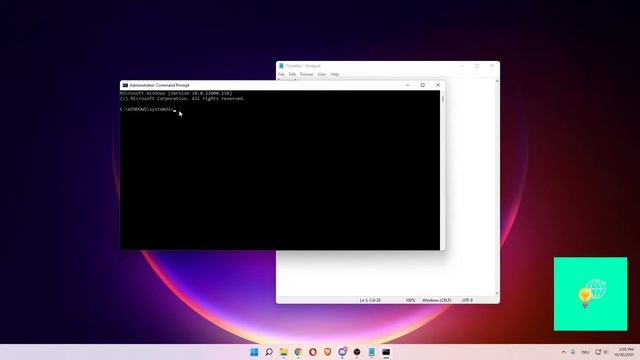Close the Command Prompt window
Image resolution: width=640 pixels, height=360 pixels.
click(438, 85)
